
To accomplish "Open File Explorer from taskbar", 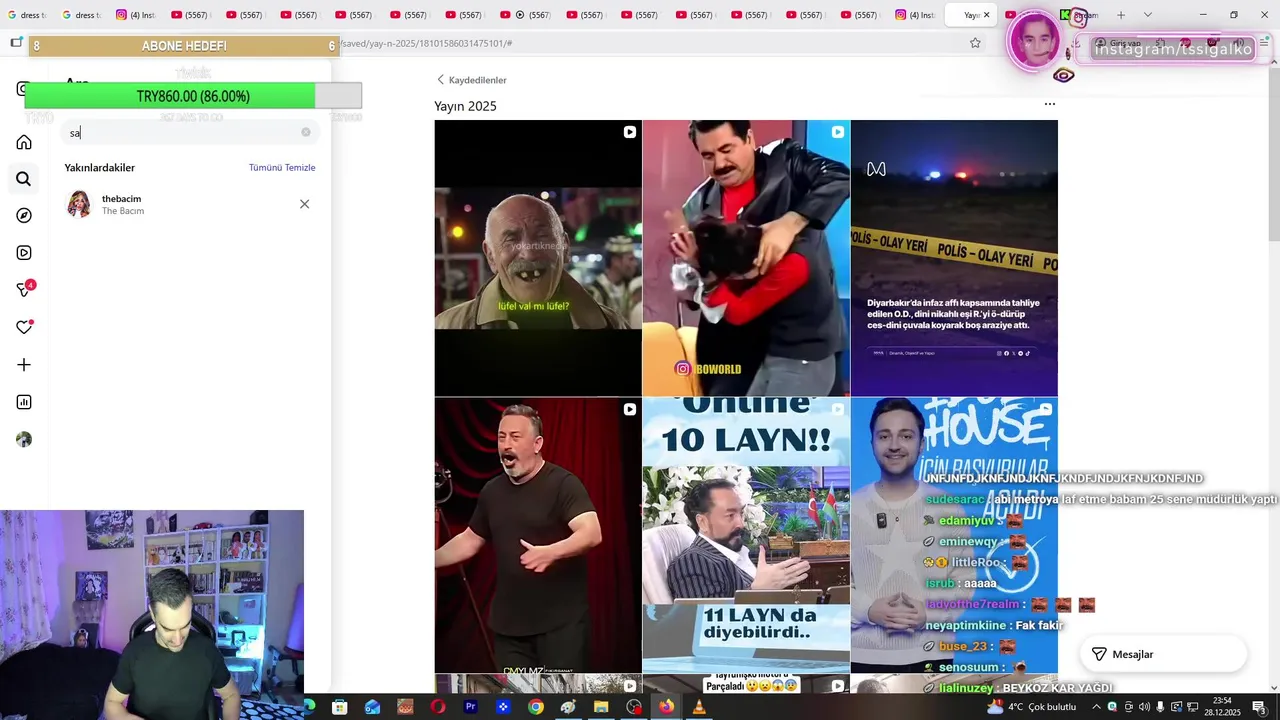I will coord(601,707).
